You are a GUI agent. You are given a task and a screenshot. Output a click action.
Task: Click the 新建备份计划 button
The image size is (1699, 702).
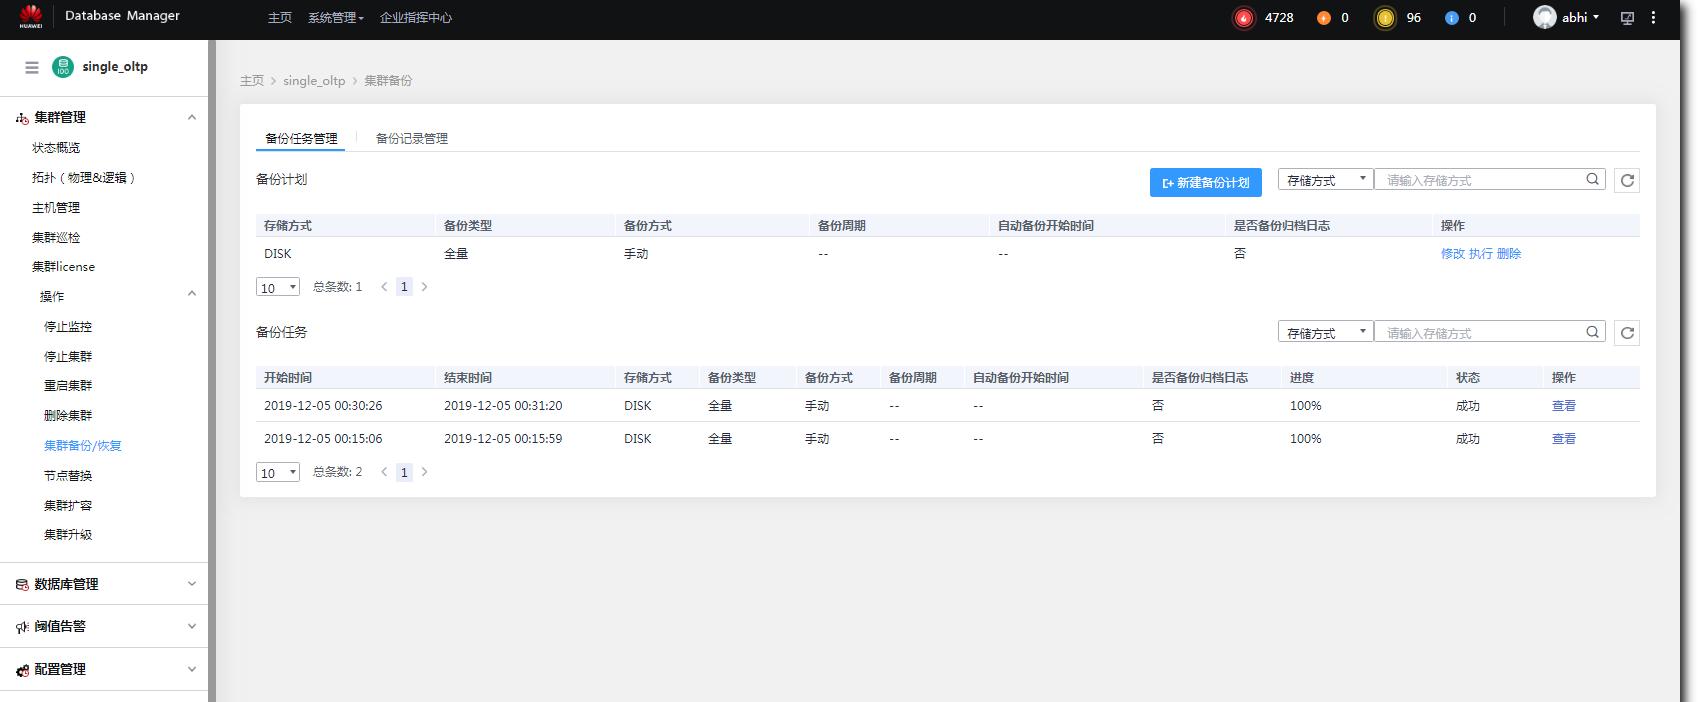(1205, 182)
